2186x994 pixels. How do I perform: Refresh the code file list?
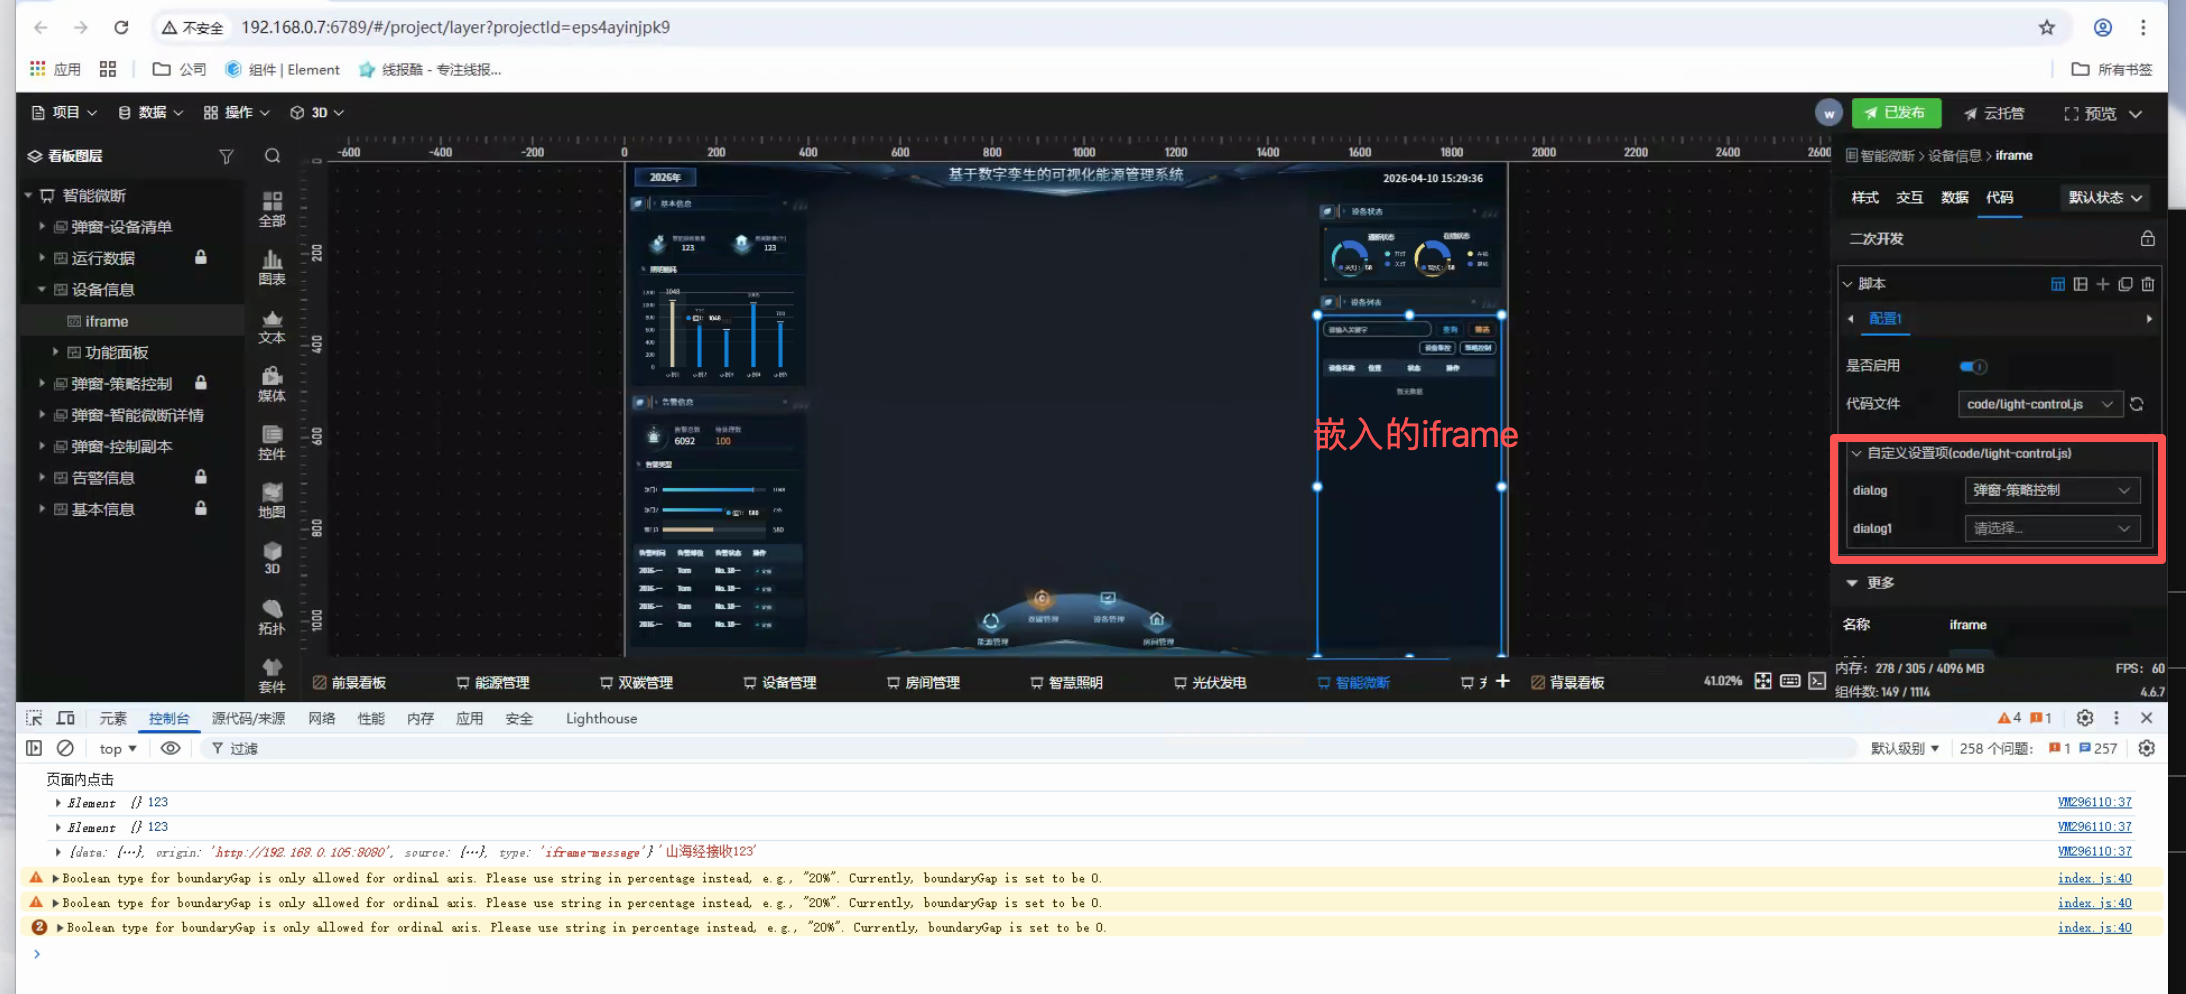pyautogui.click(x=2137, y=404)
